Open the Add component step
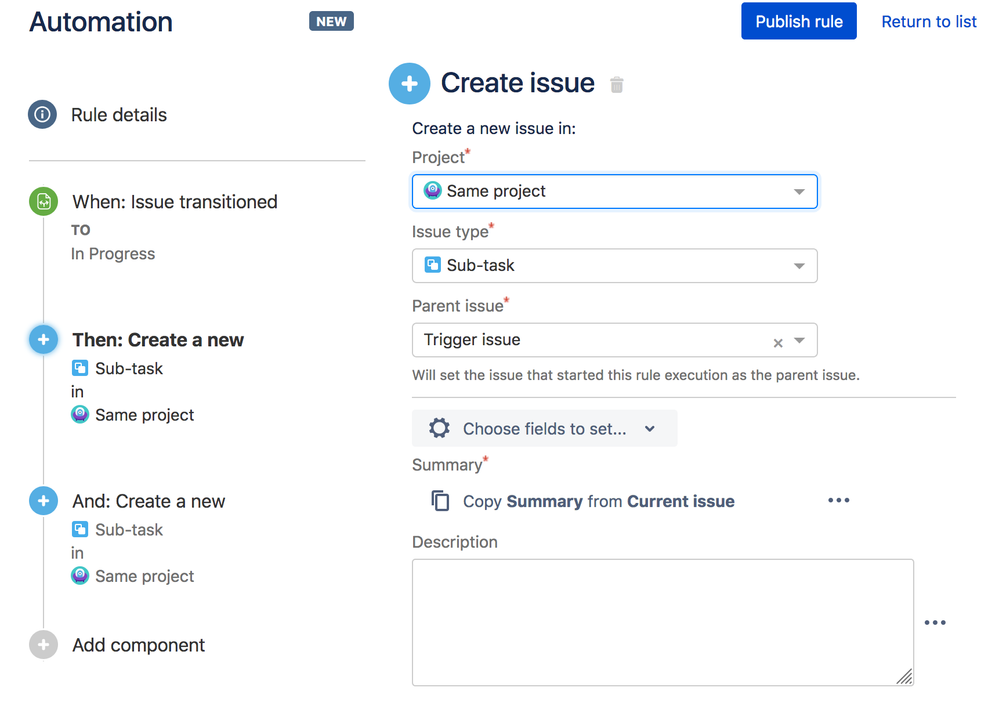This screenshot has width=999, height=709. [138, 645]
